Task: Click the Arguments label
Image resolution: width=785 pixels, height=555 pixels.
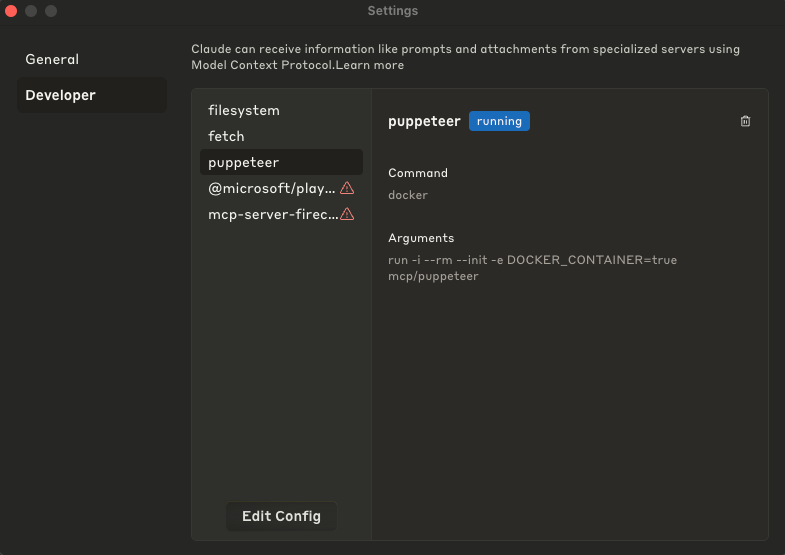Action: click(421, 238)
